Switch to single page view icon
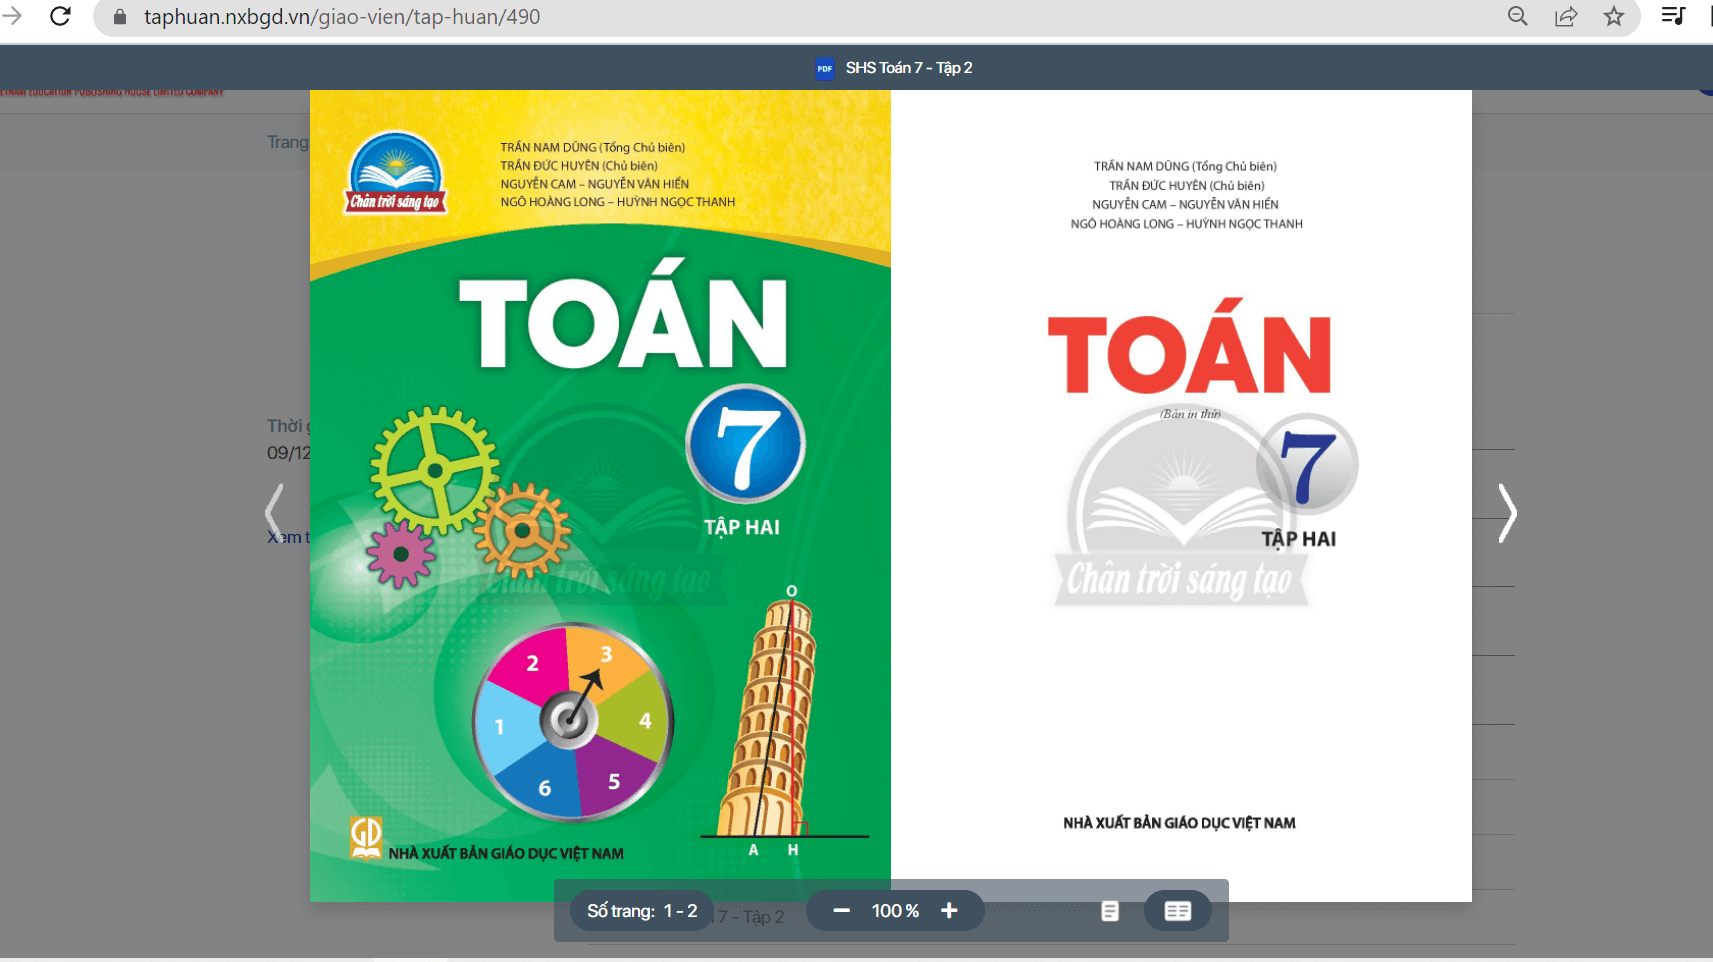This screenshot has width=1713, height=962. (x=1109, y=911)
